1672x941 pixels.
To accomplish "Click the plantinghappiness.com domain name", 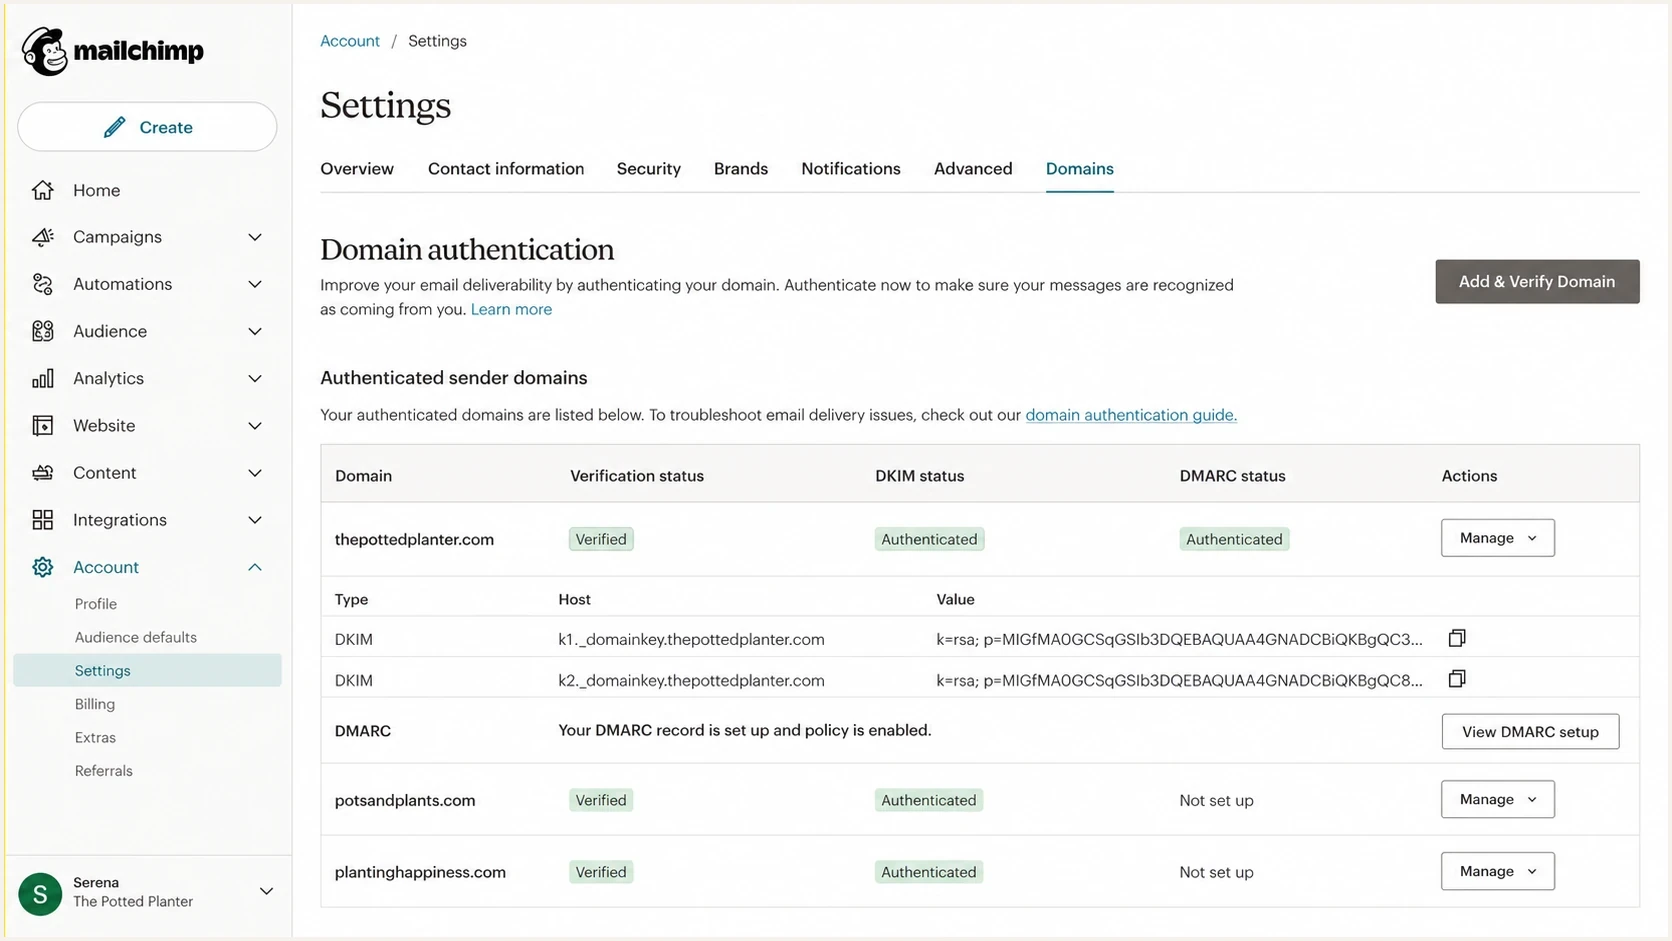I will tap(420, 872).
